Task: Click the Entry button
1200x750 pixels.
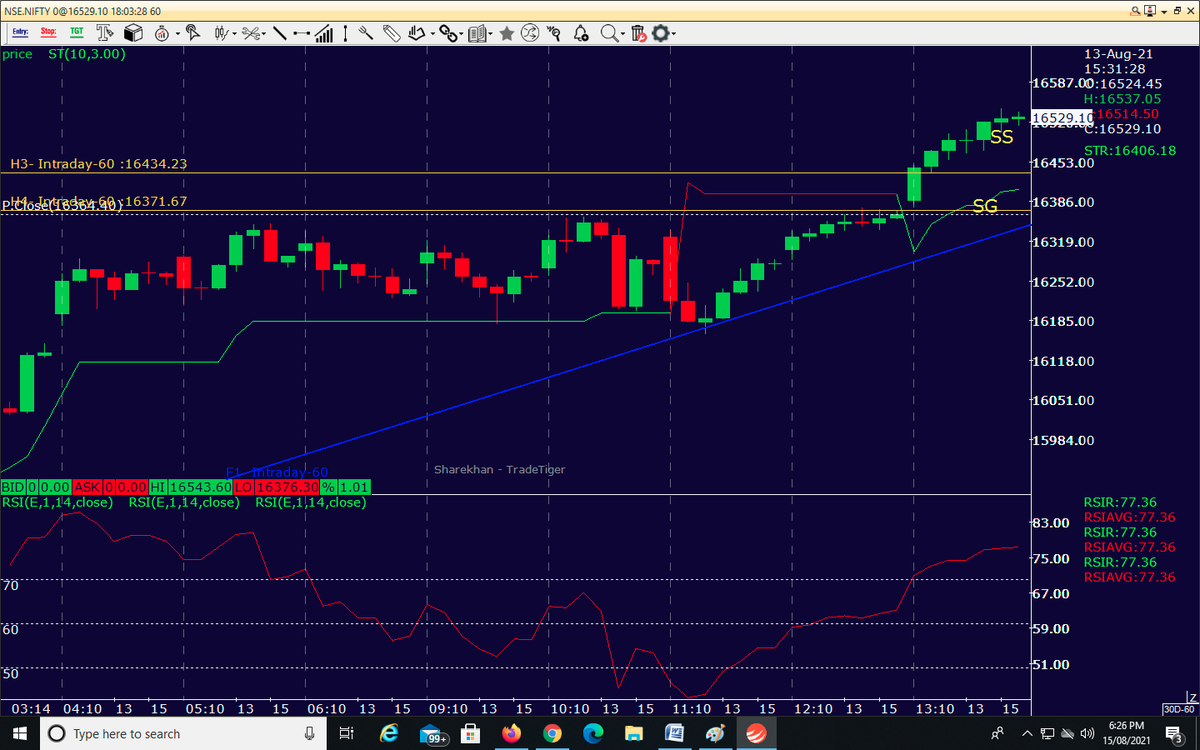Action: pyautogui.click(x=18, y=33)
